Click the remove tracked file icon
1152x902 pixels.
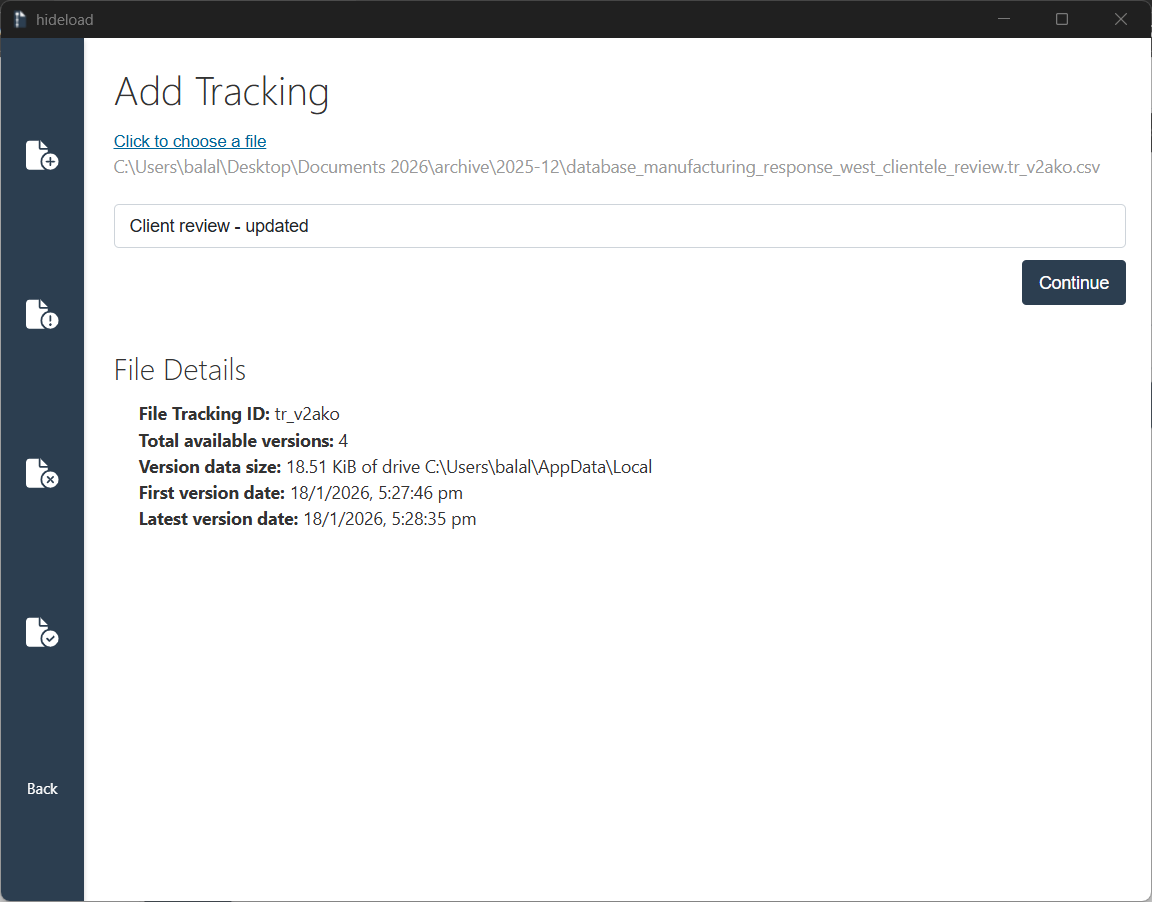click(x=41, y=473)
